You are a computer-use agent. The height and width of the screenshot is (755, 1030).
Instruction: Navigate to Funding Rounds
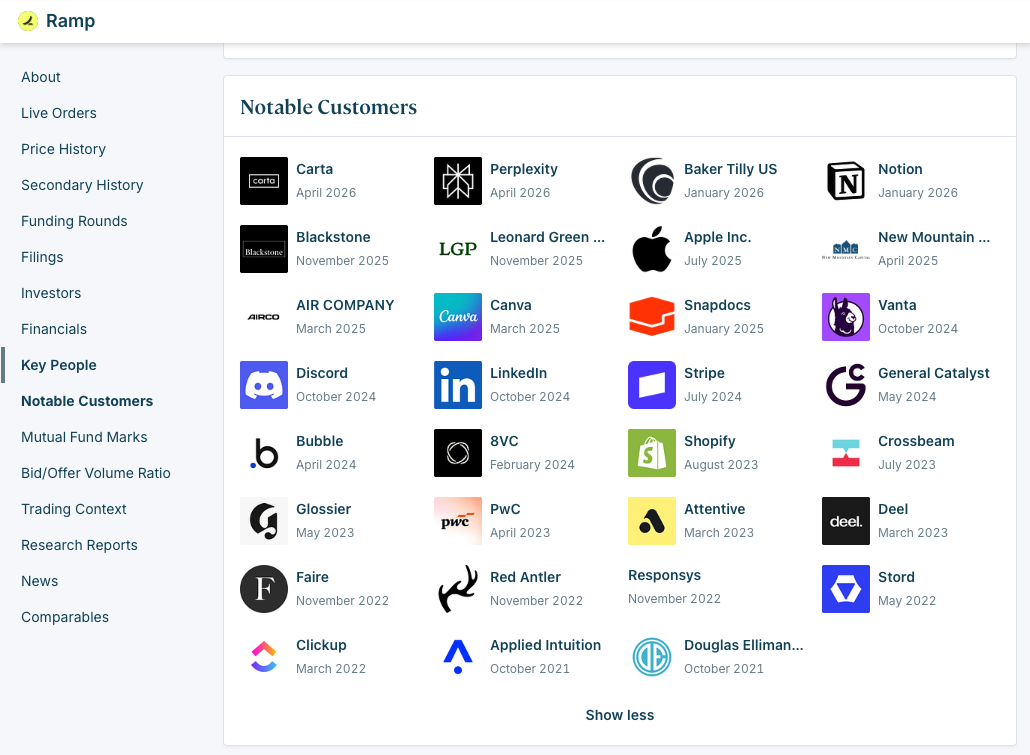tap(74, 221)
